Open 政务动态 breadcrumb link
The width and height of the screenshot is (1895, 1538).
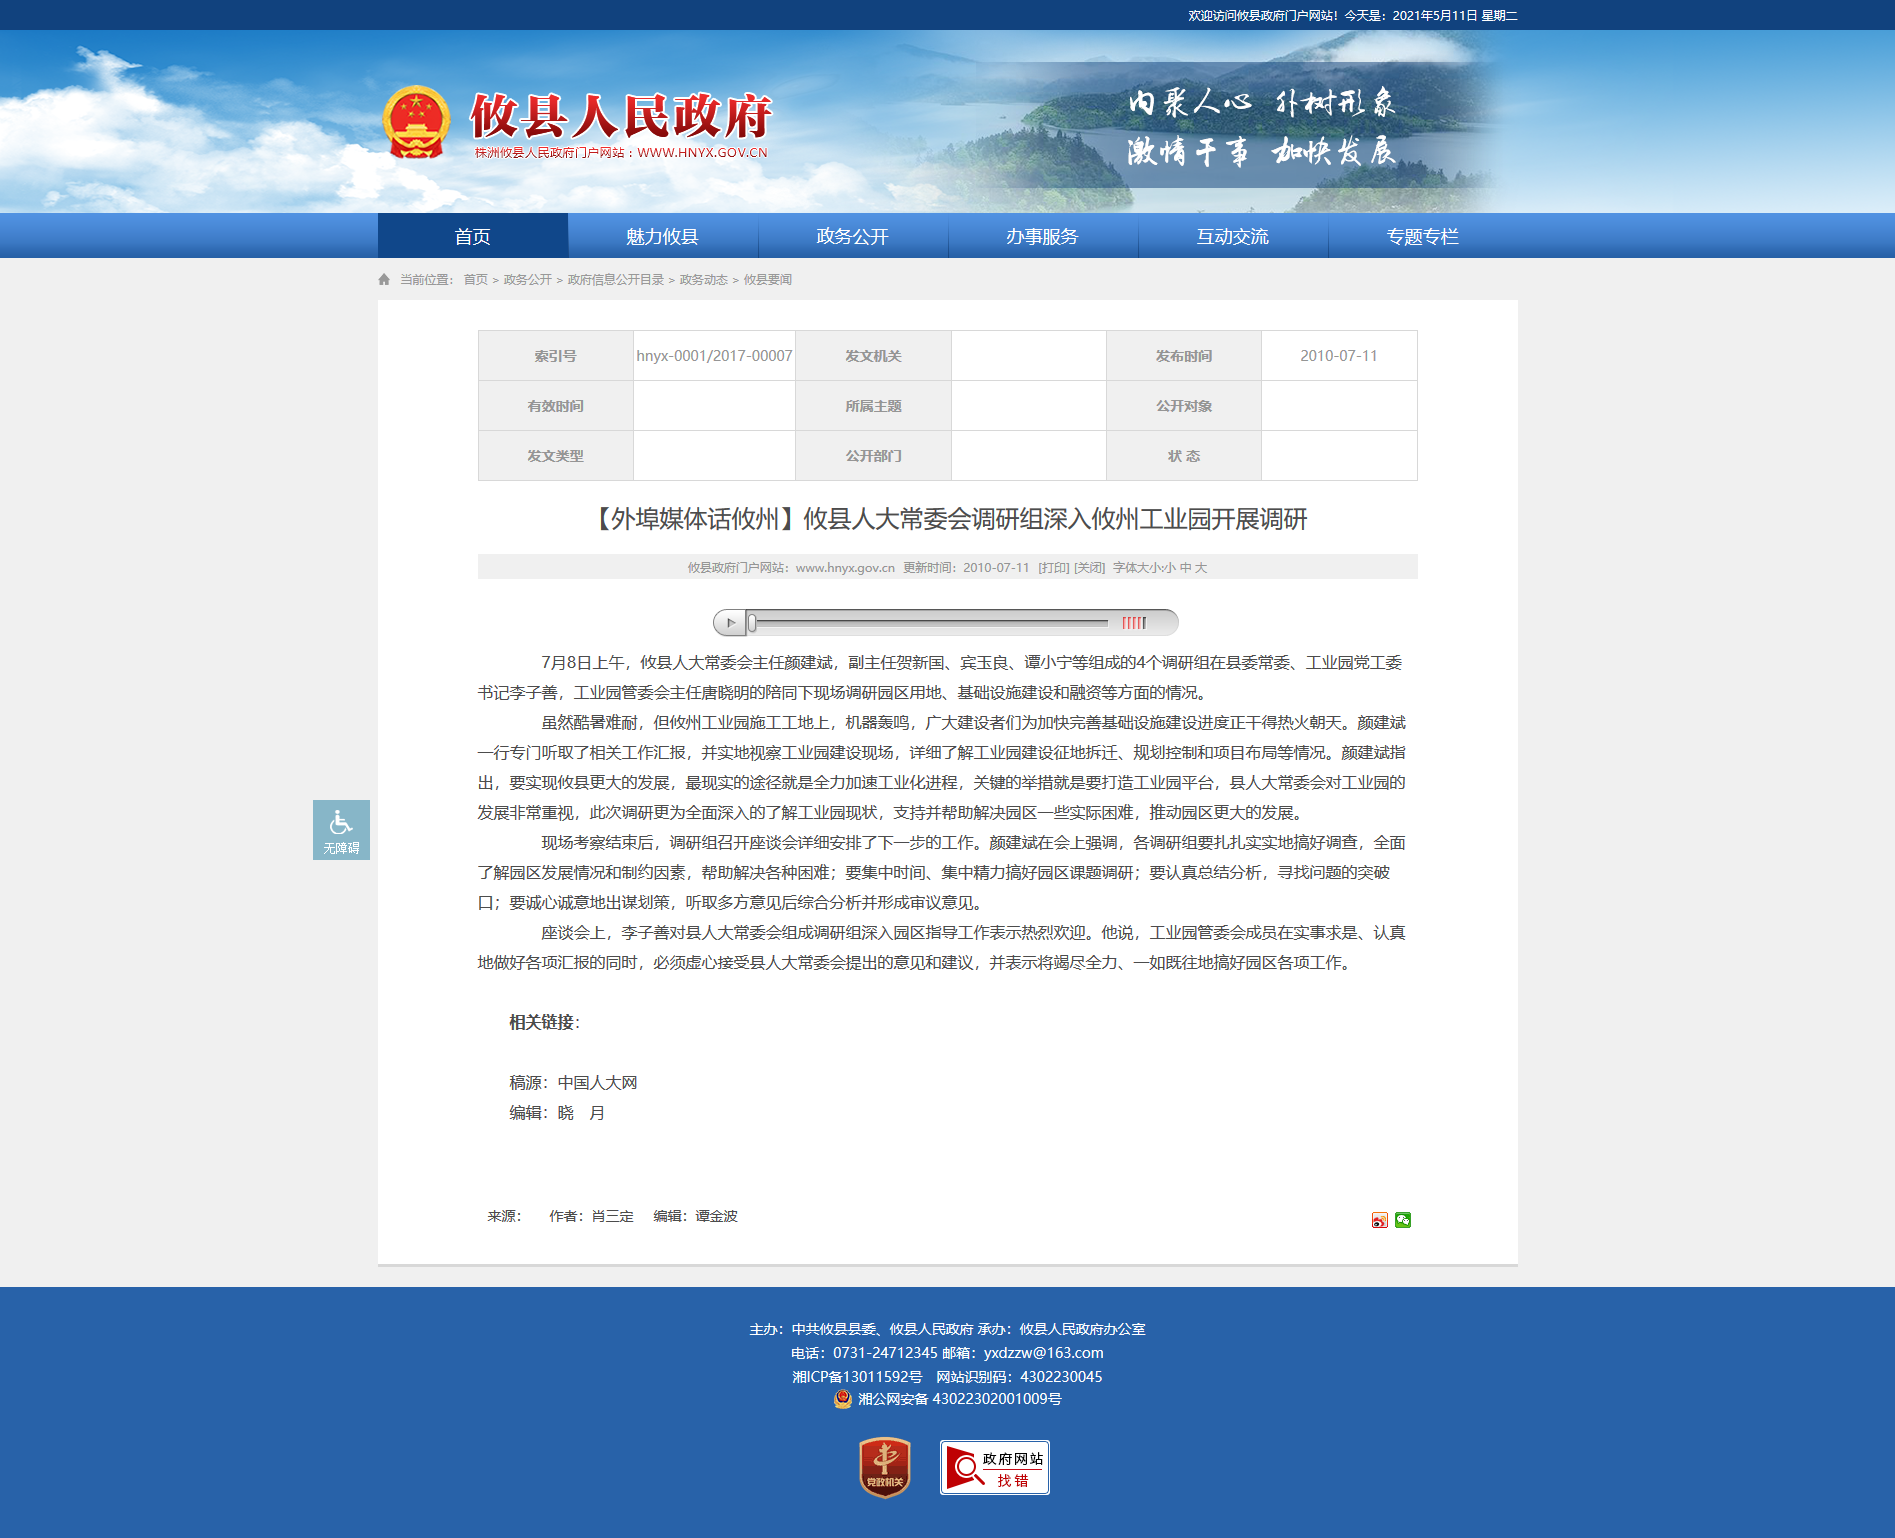[x=703, y=280]
